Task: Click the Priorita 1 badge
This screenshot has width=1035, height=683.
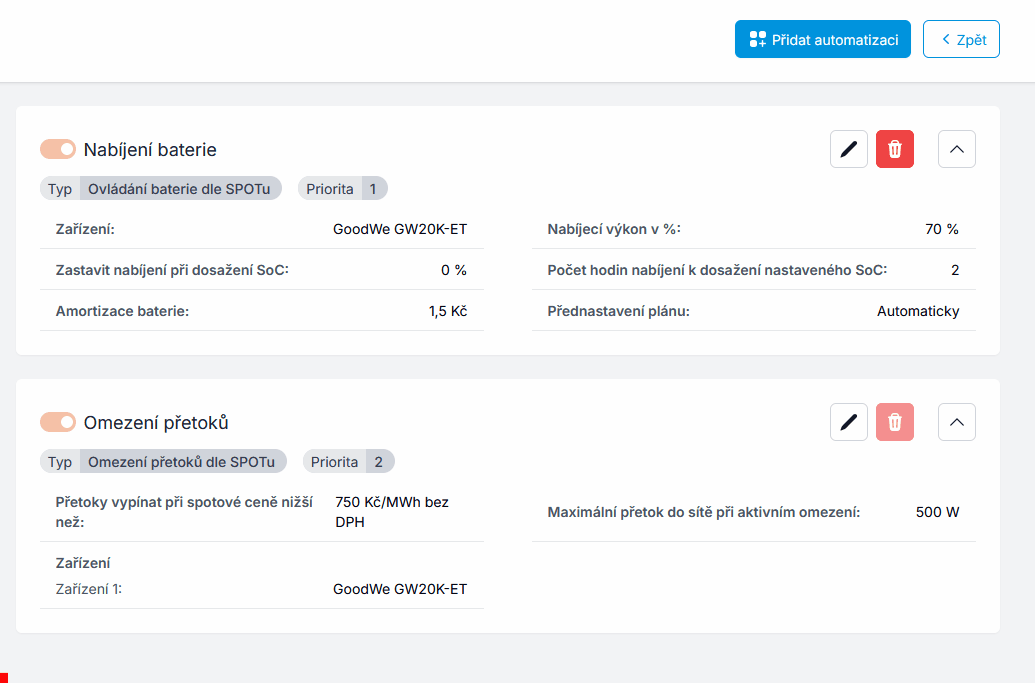Action: (x=342, y=188)
